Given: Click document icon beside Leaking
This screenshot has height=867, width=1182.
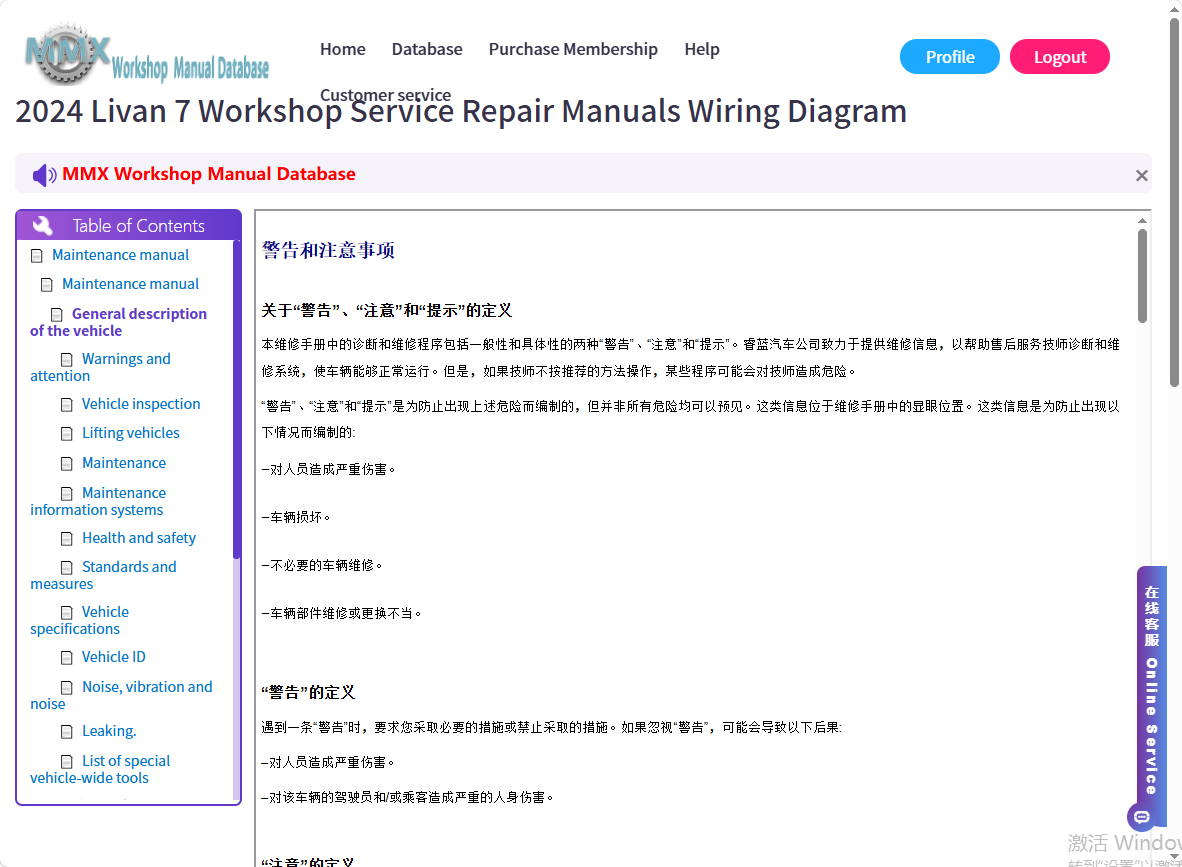Looking at the screenshot, I should [x=66, y=731].
